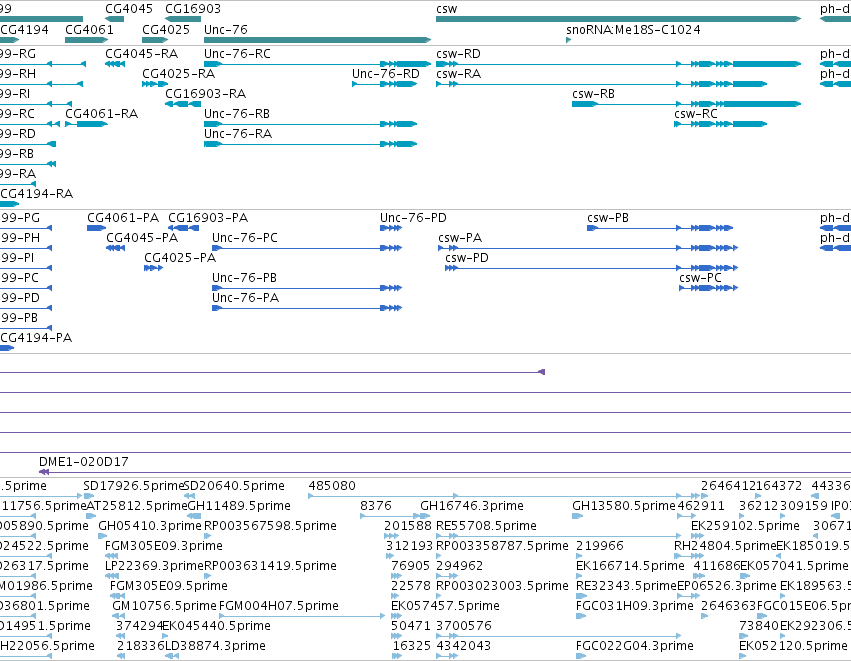Click protein Unc-76-PA
This screenshot has width=851, height=661.
[307, 308]
